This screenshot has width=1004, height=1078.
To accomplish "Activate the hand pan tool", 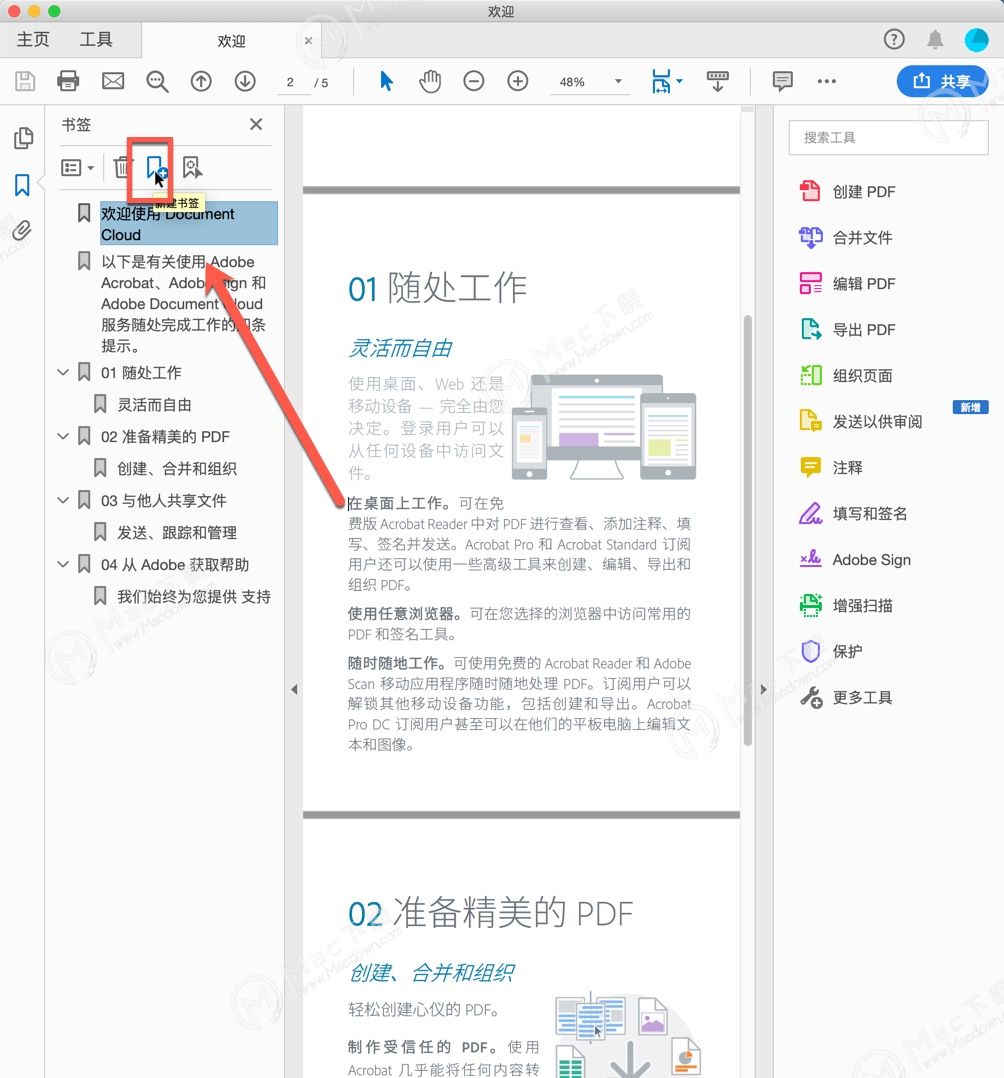I will pyautogui.click(x=430, y=81).
